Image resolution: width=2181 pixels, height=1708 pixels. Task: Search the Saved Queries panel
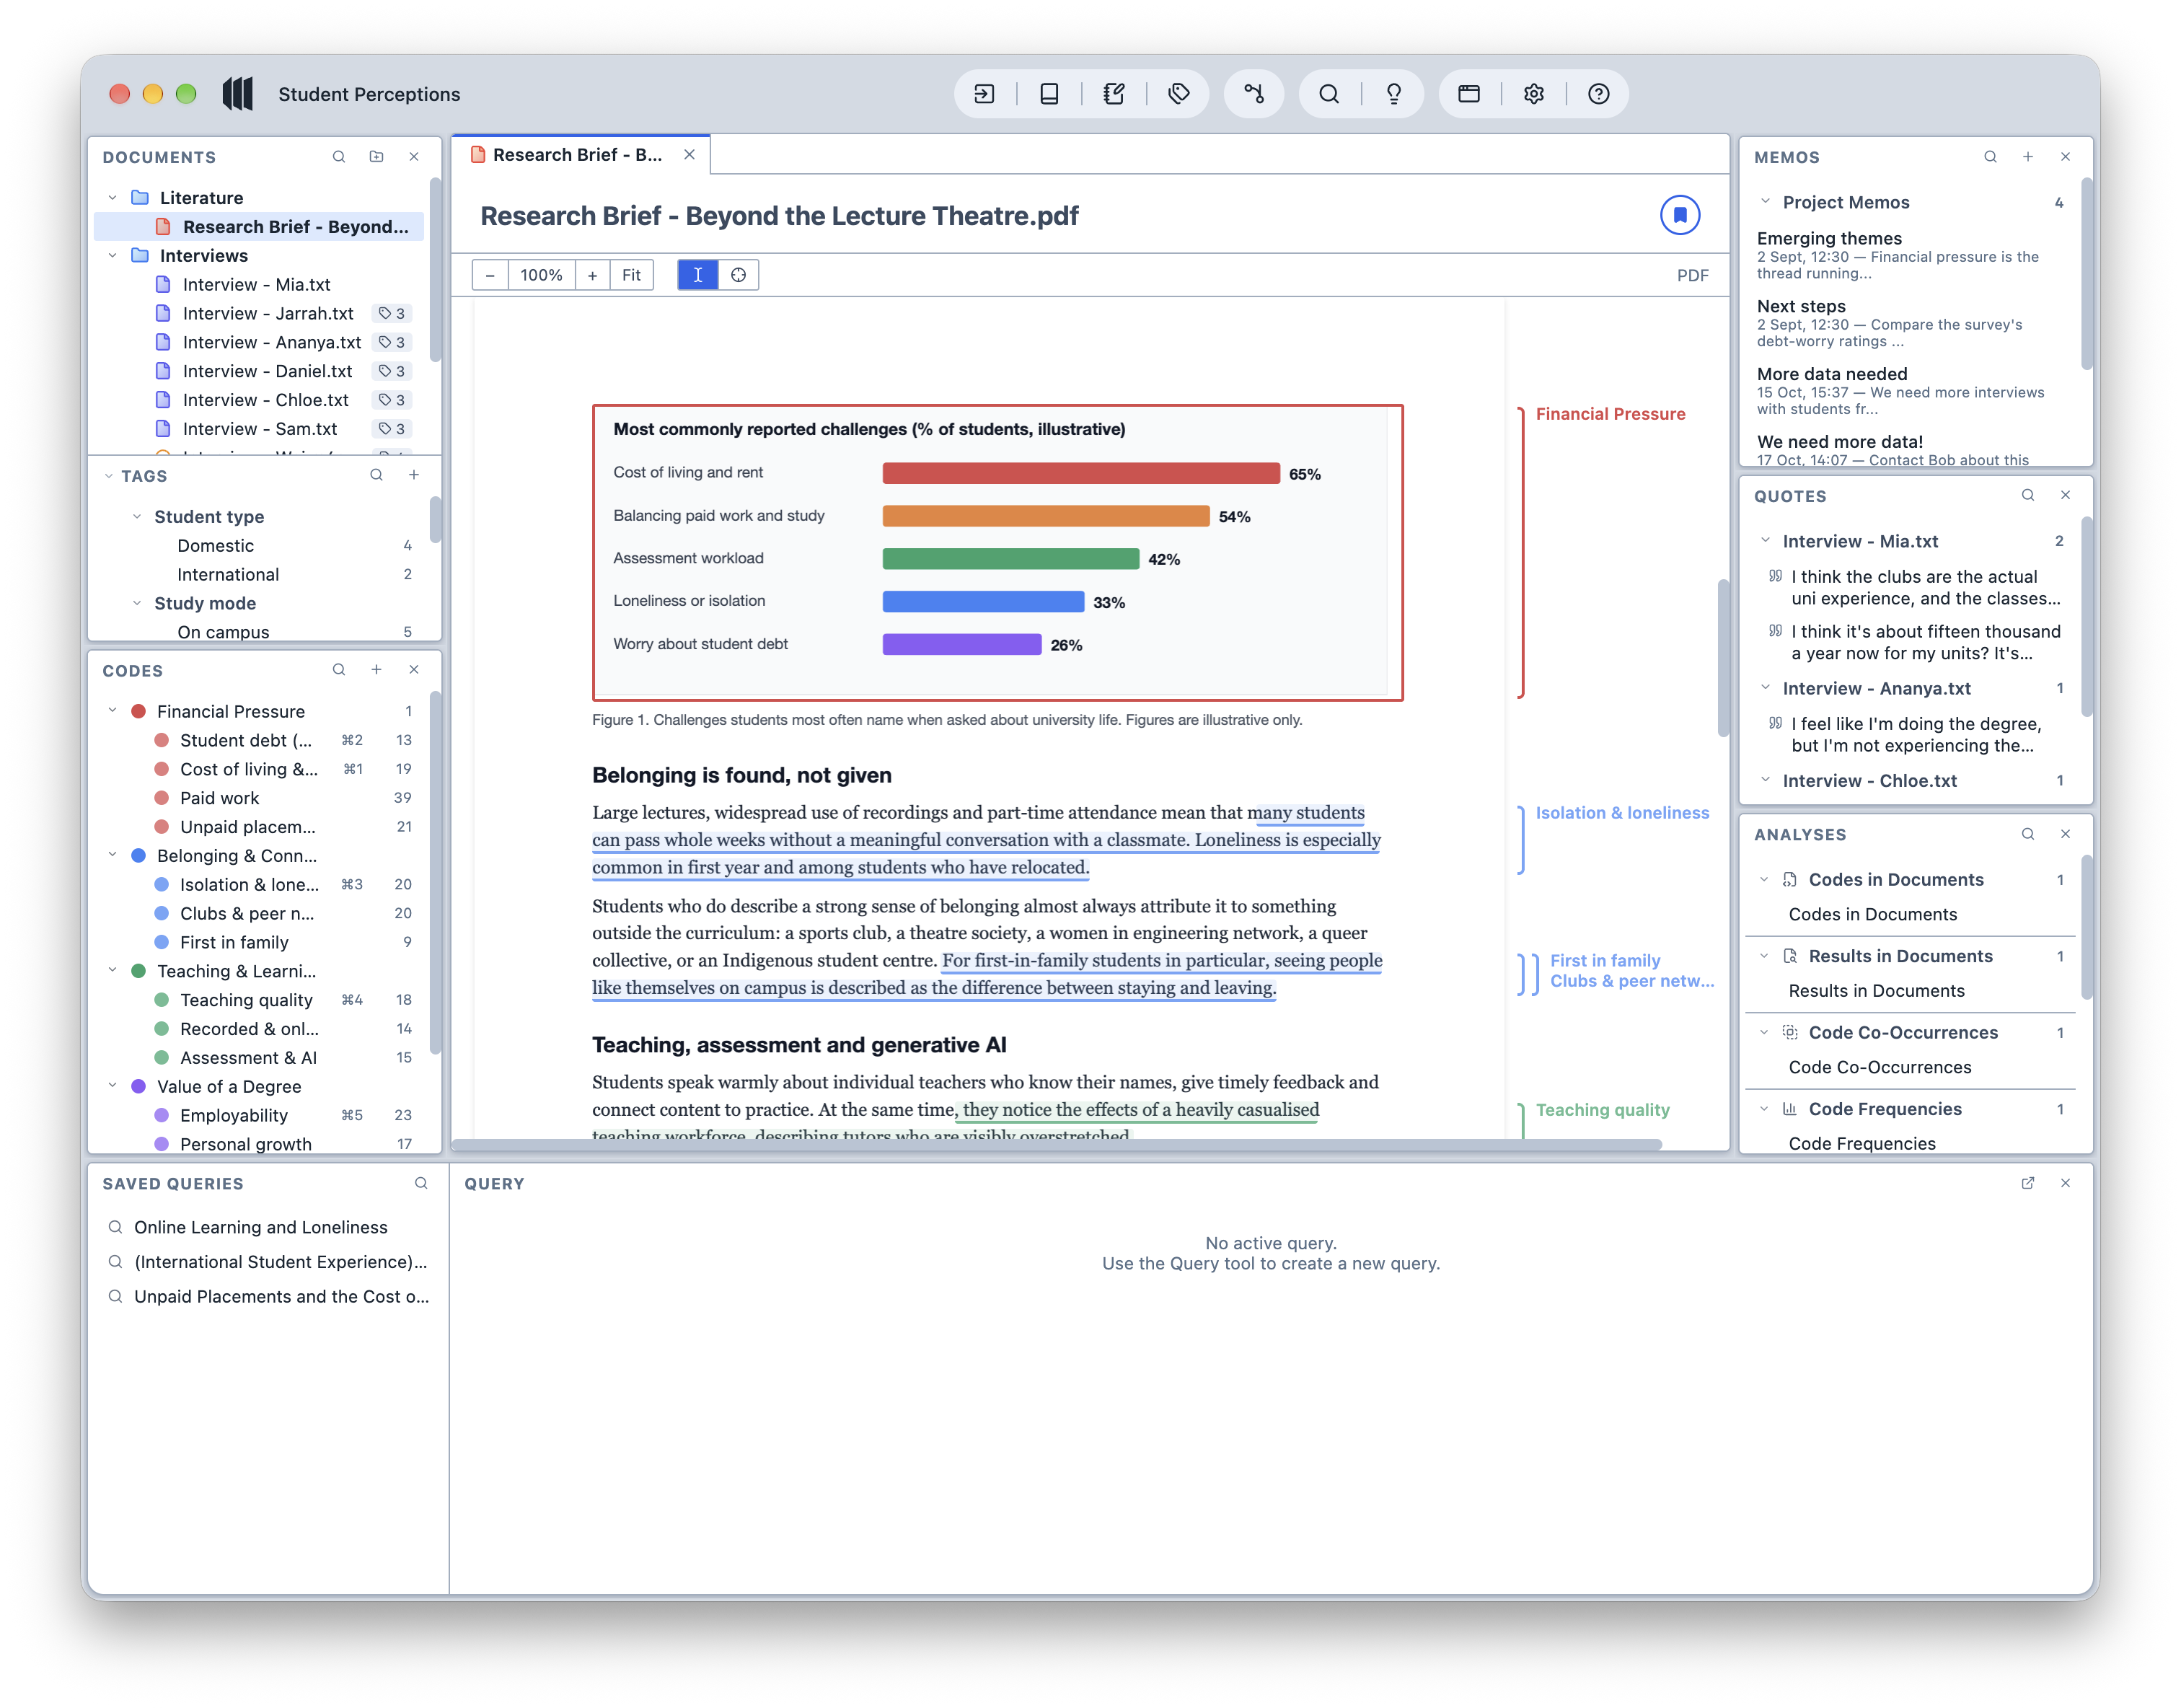click(x=421, y=1183)
